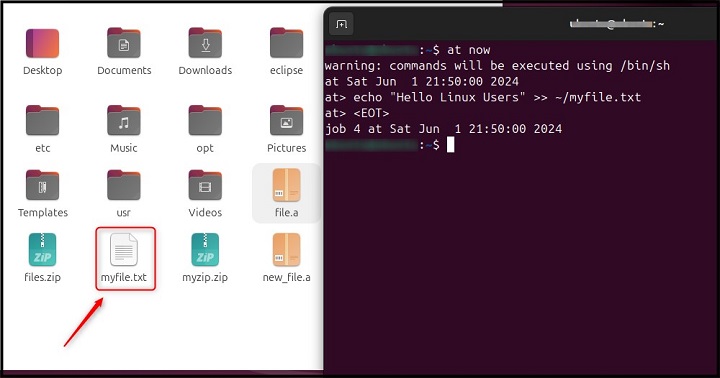Open a new terminal tab button

click(341, 24)
